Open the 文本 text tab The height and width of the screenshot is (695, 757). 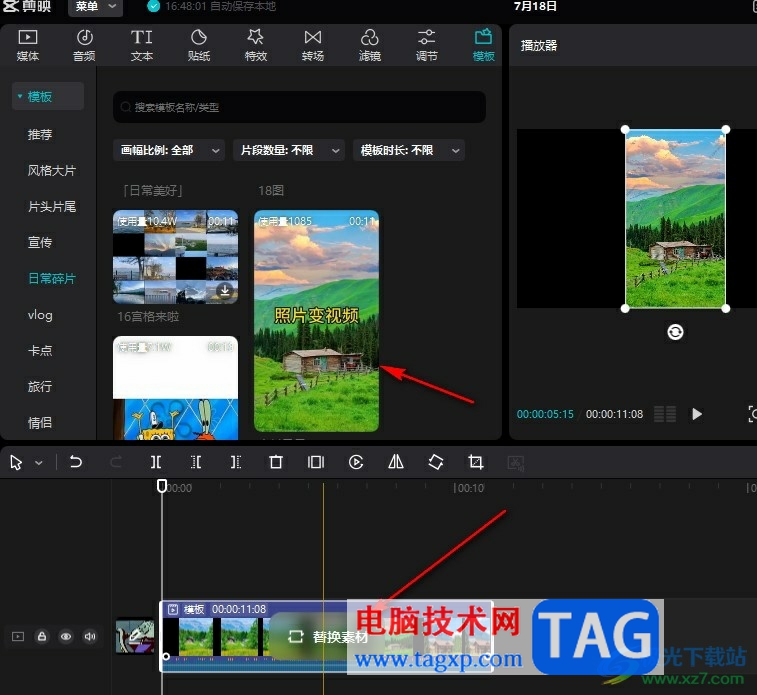point(141,45)
